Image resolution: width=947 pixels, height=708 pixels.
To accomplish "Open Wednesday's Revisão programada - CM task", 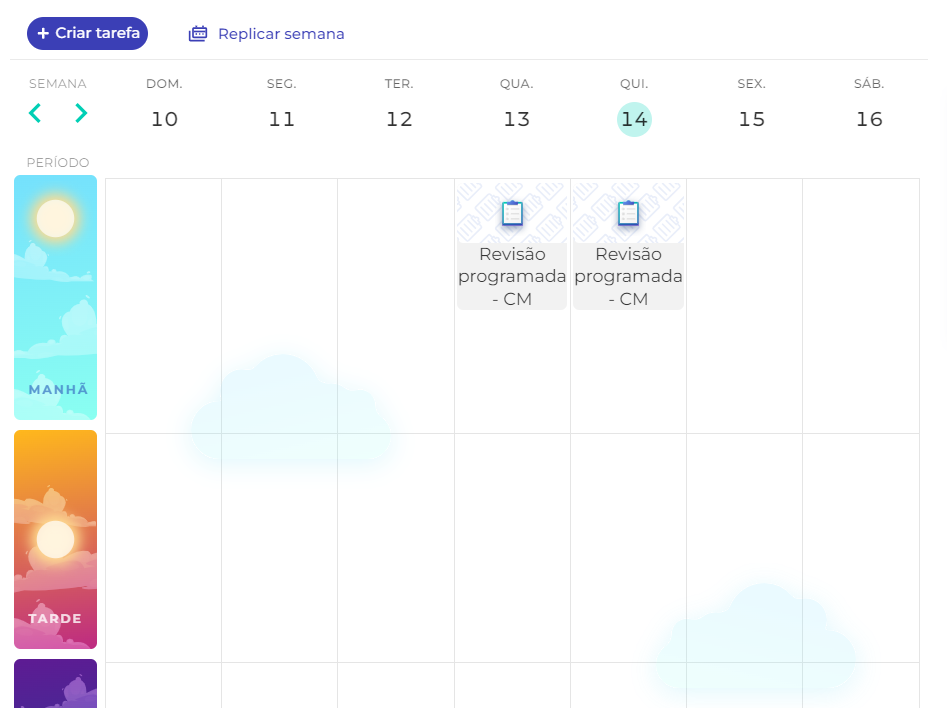I will tap(512, 246).
